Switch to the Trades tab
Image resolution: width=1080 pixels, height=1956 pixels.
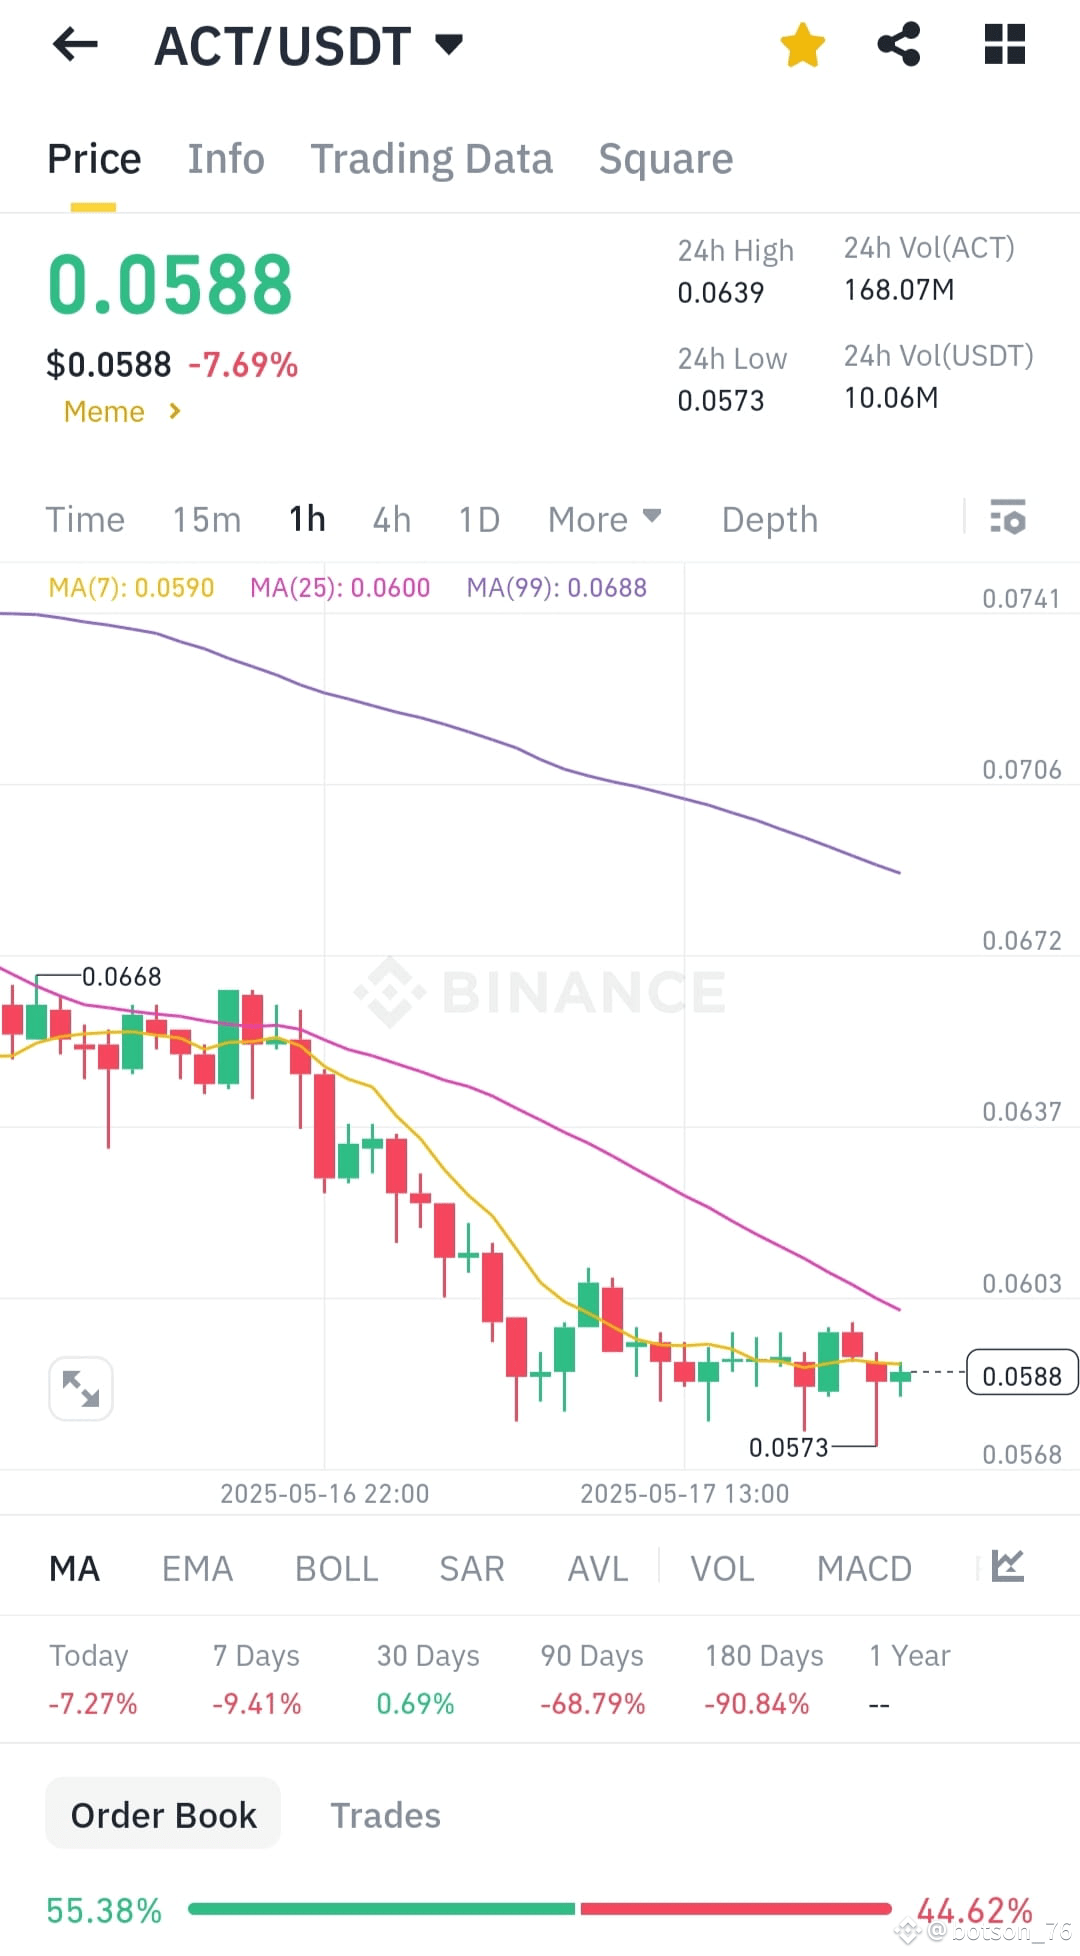[x=385, y=1815]
